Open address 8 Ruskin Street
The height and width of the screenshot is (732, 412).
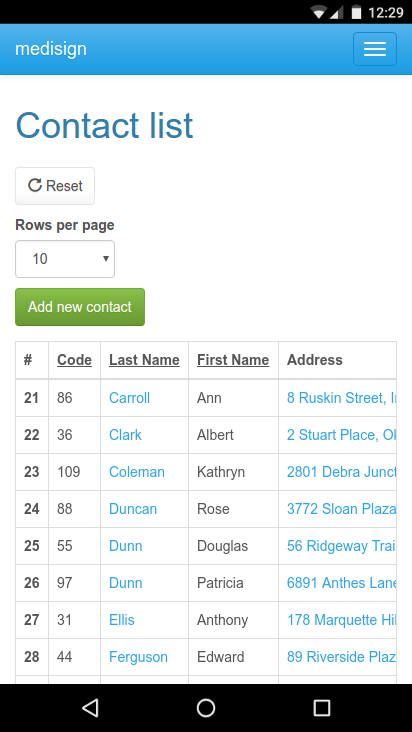(342, 398)
